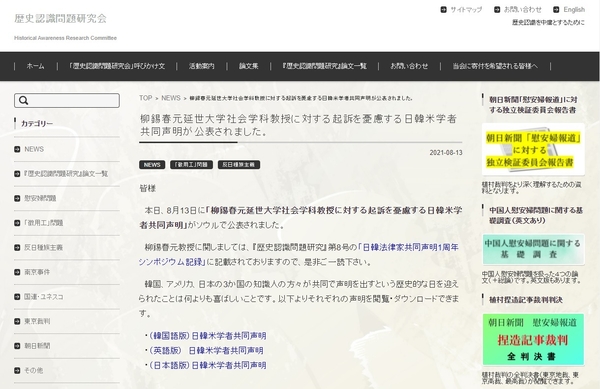Click the カテゴリー heading
This screenshot has height=389, width=600.
[x=37, y=124]
